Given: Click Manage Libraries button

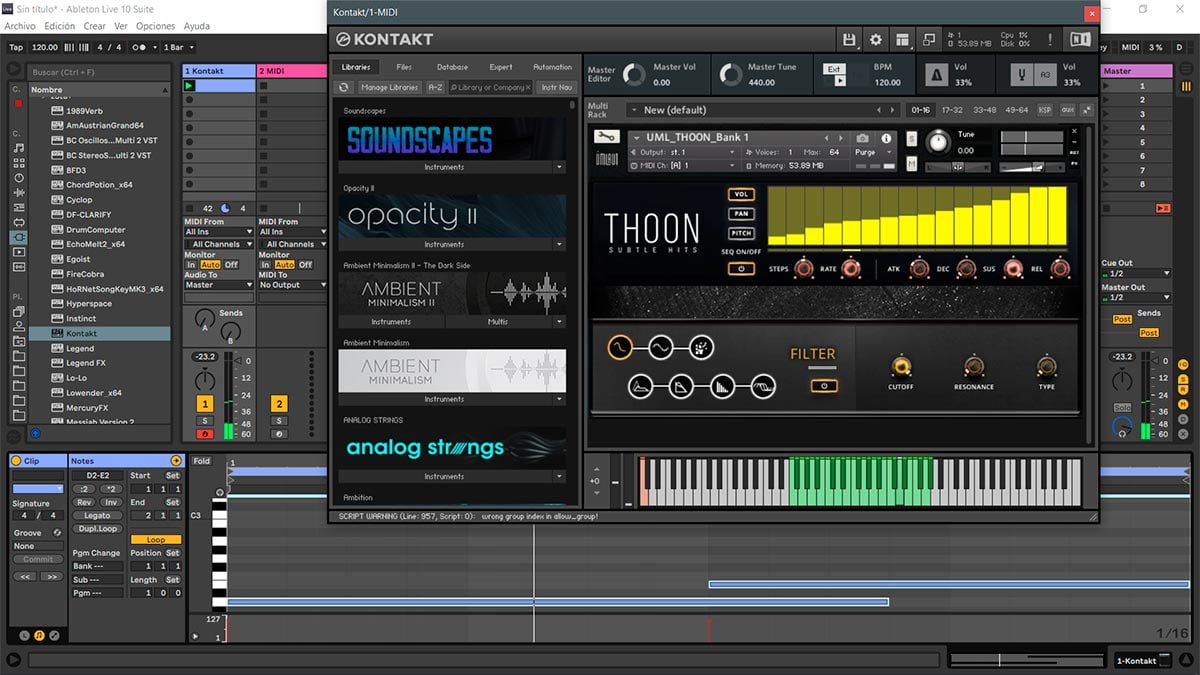Looking at the screenshot, I should pyautogui.click(x=389, y=87).
